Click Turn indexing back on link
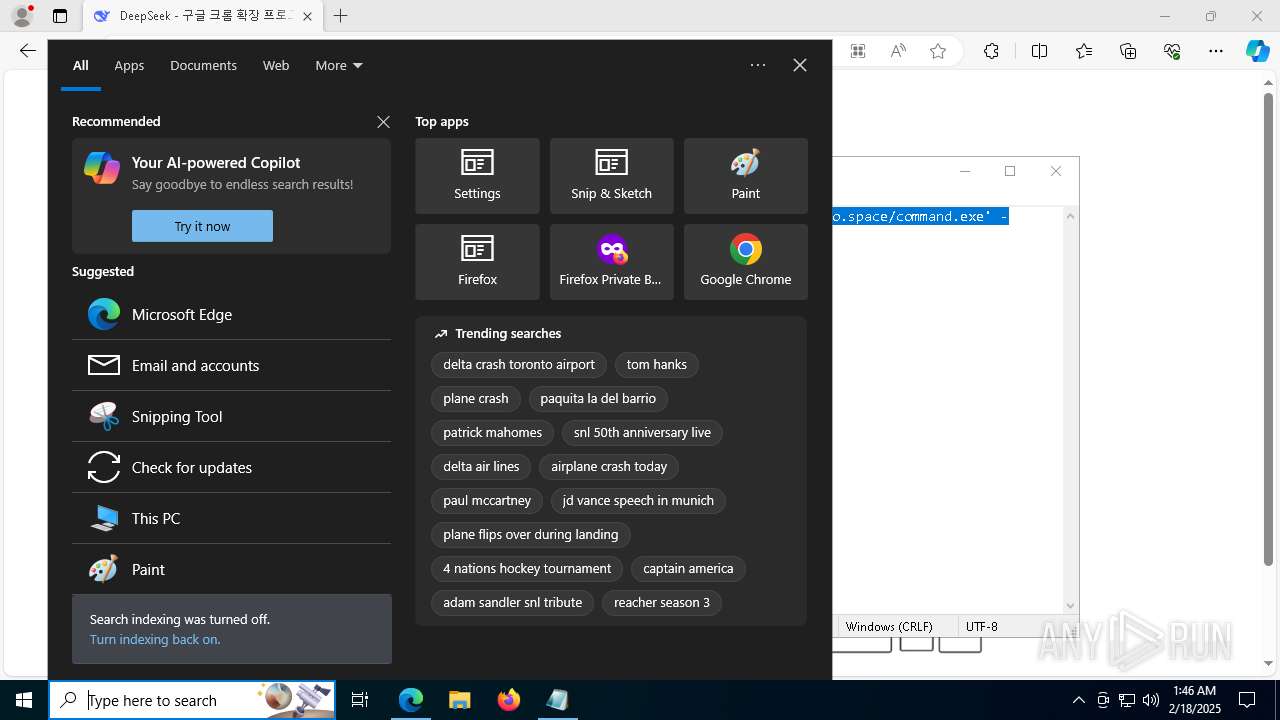 [155, 639]
